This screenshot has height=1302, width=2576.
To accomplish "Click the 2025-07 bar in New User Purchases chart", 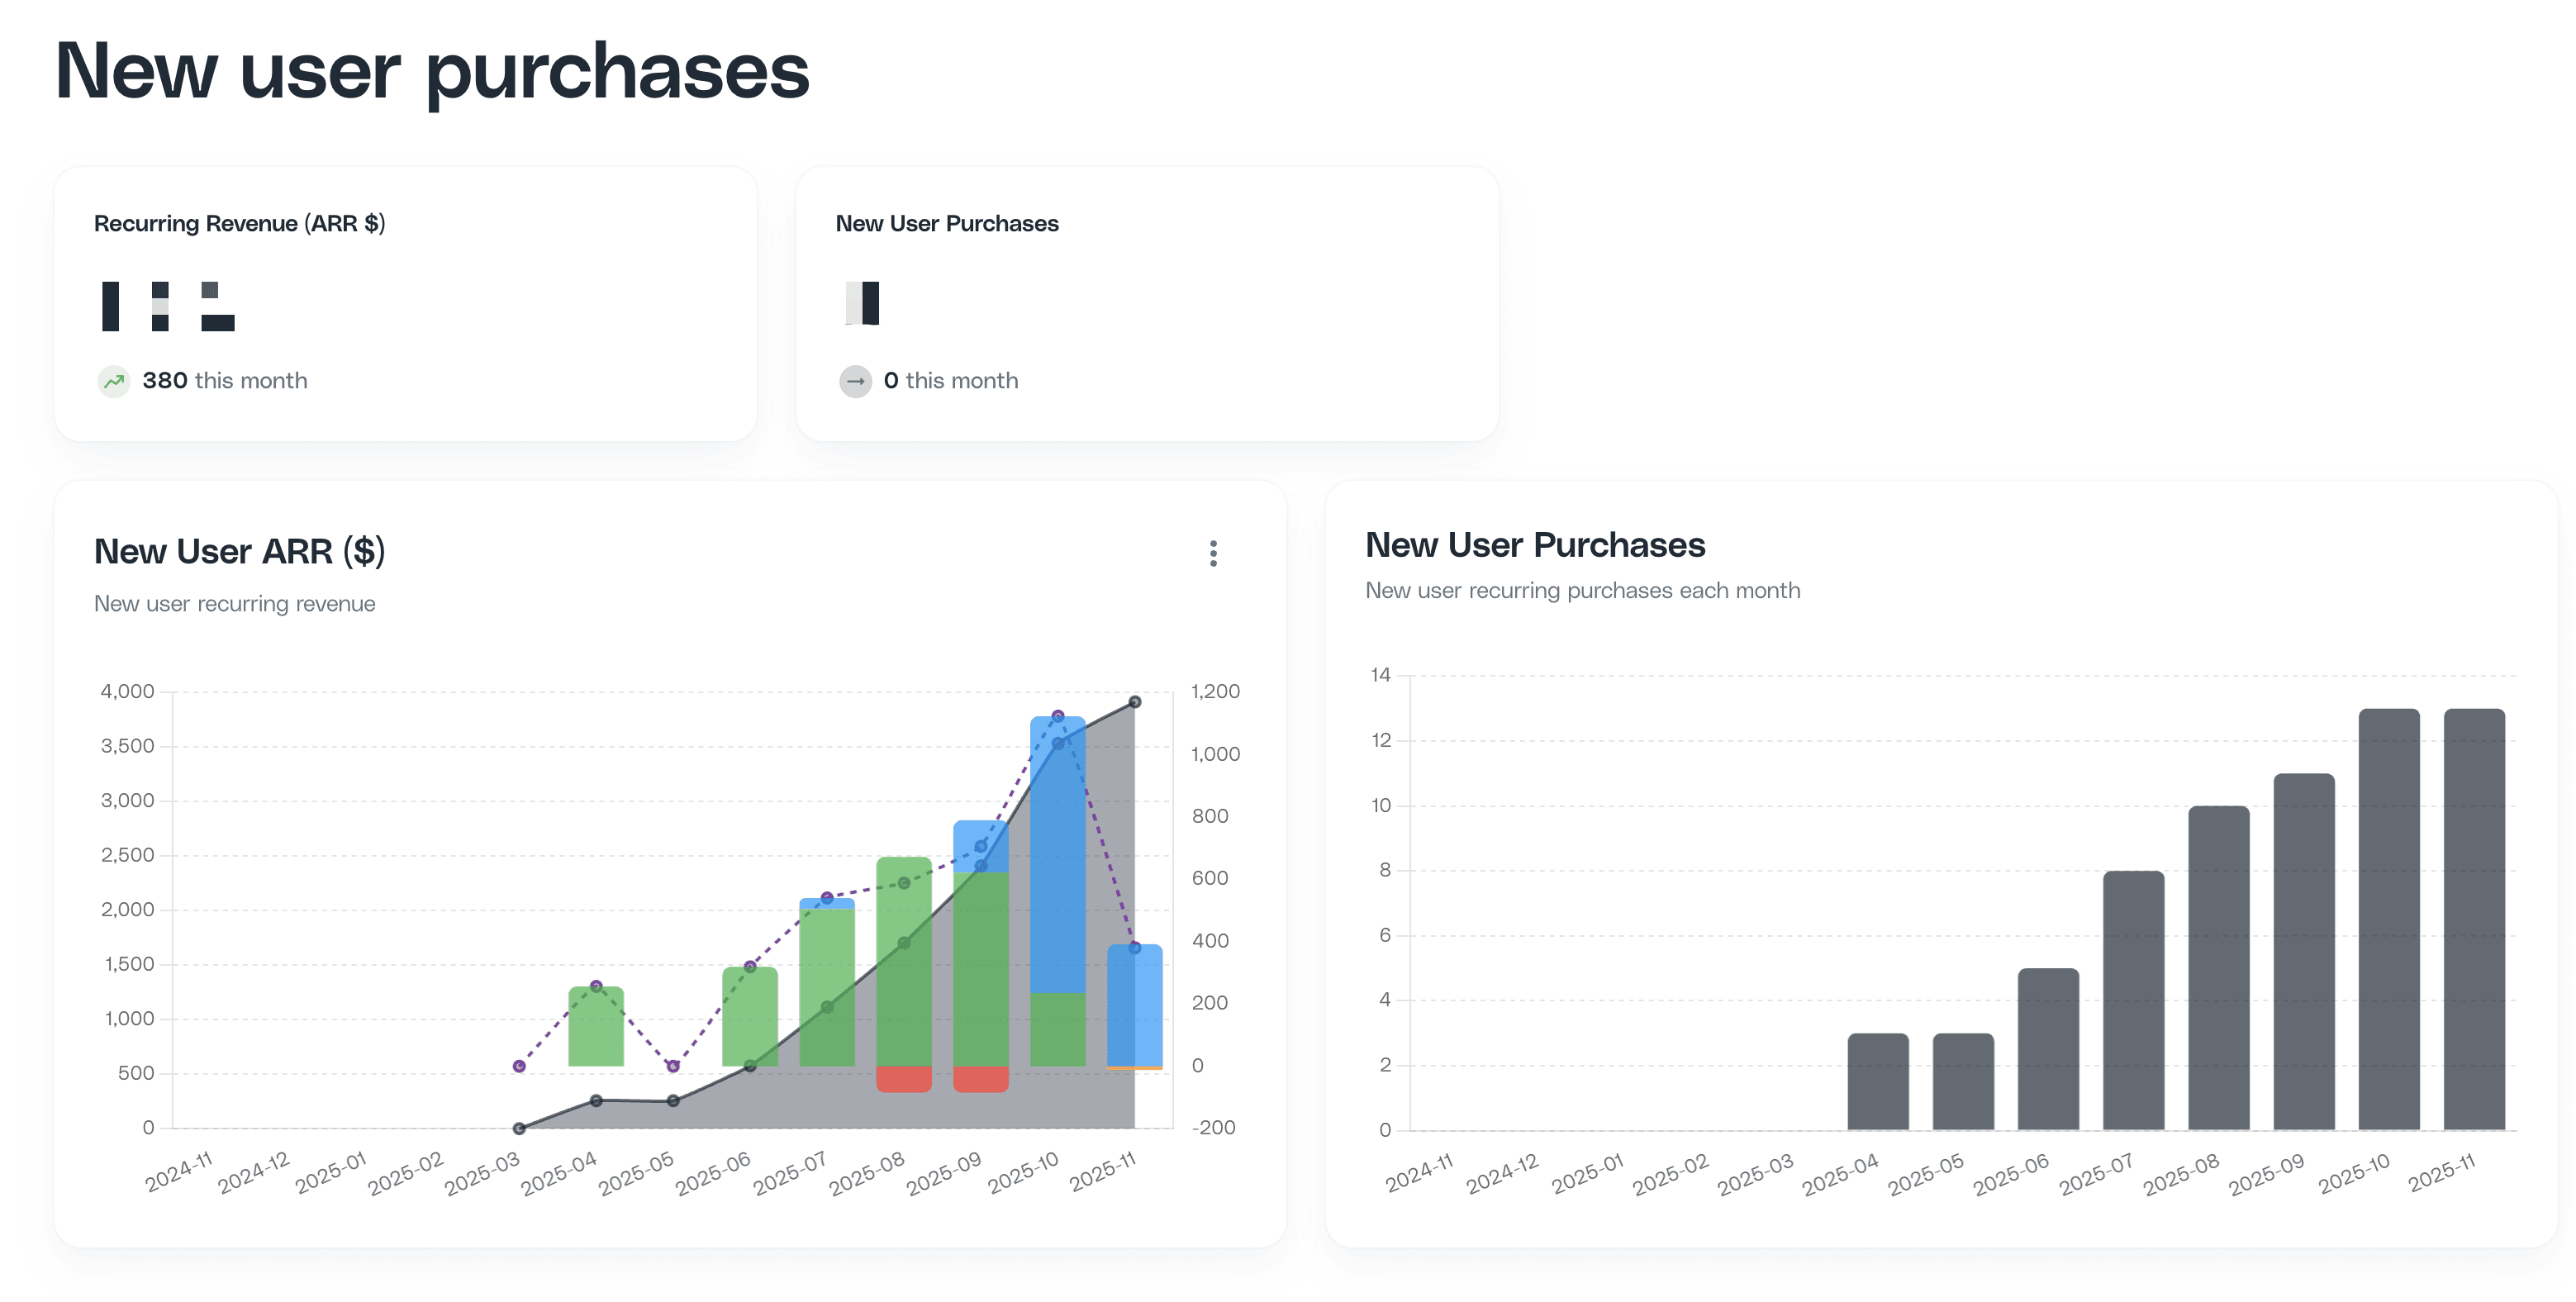I will click(x=2133, y=1000).
